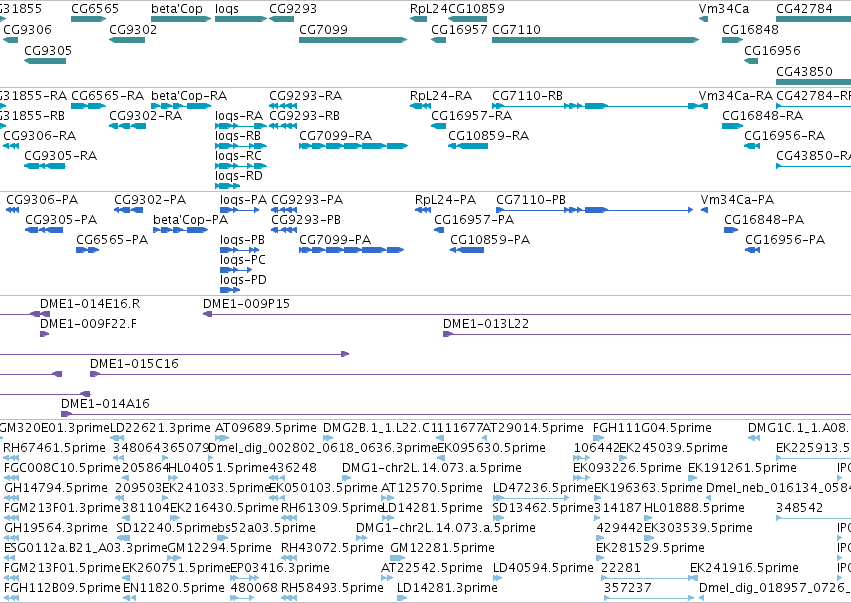
Task: Select EST label 'RH67461.5prime'
Action: [x=54, y=448]
